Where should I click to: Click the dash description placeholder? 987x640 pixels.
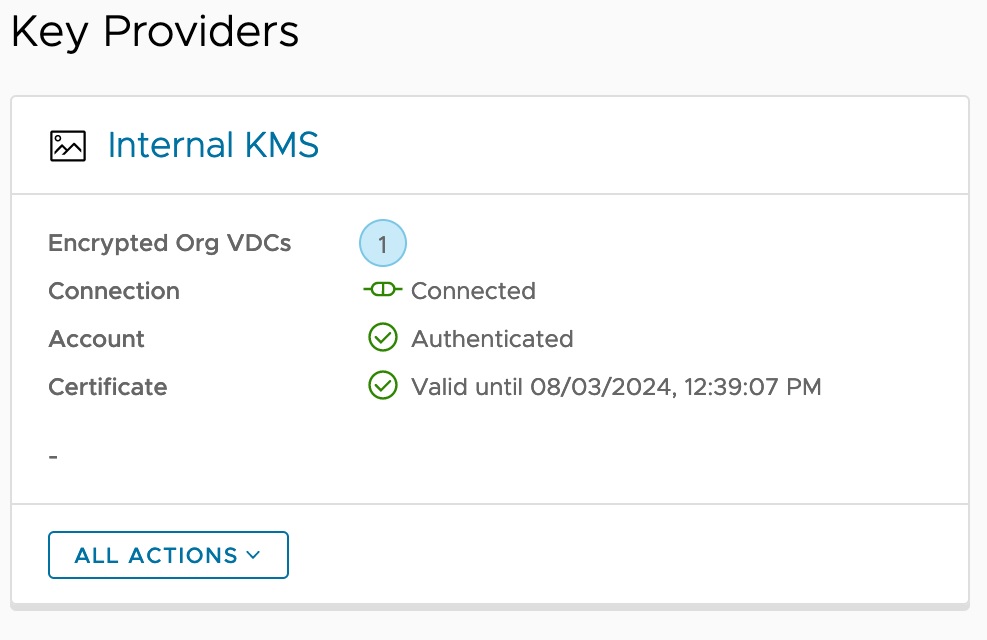(53, 457)
